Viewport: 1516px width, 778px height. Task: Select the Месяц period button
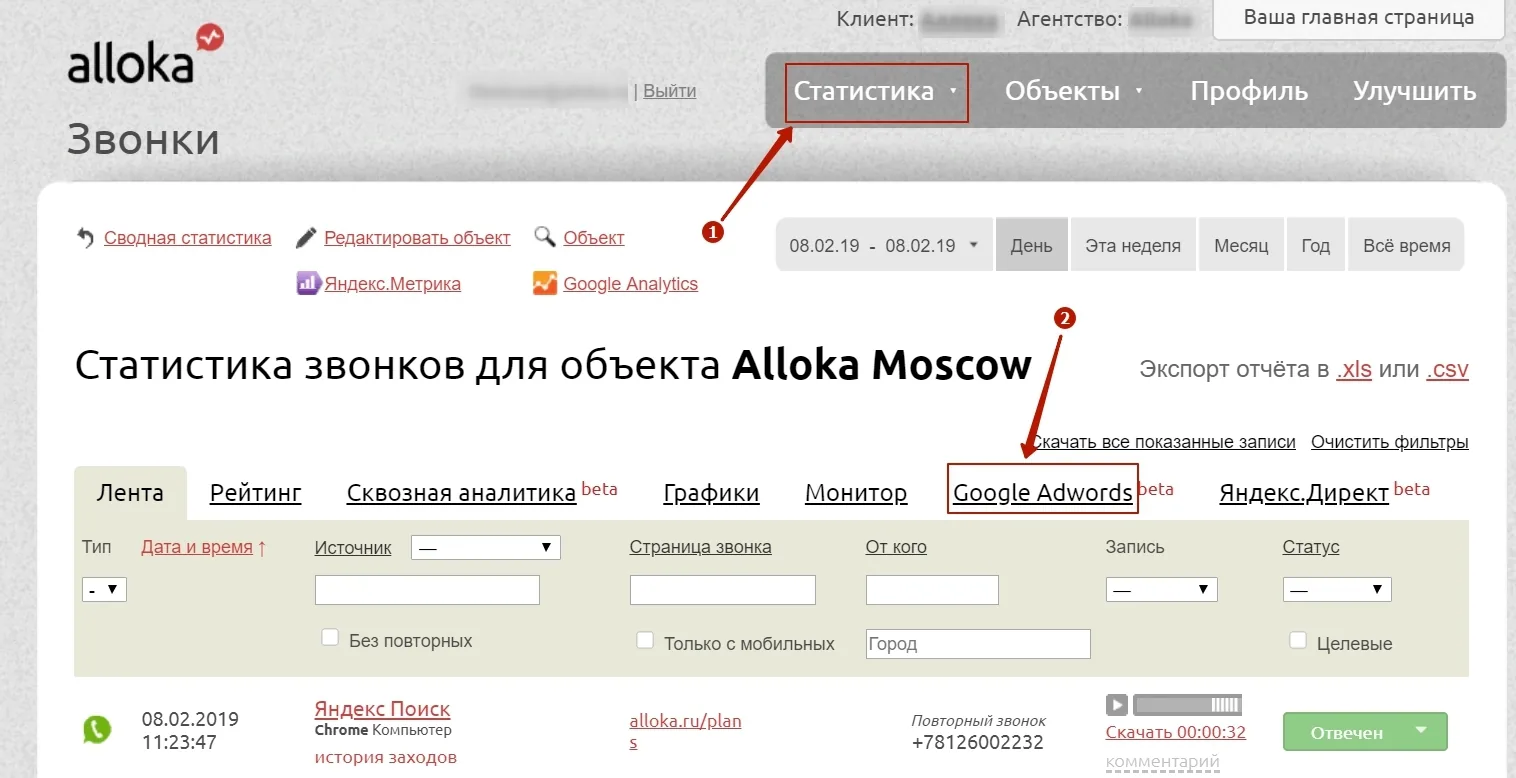pyautogui.click(x=1241, y=245)
